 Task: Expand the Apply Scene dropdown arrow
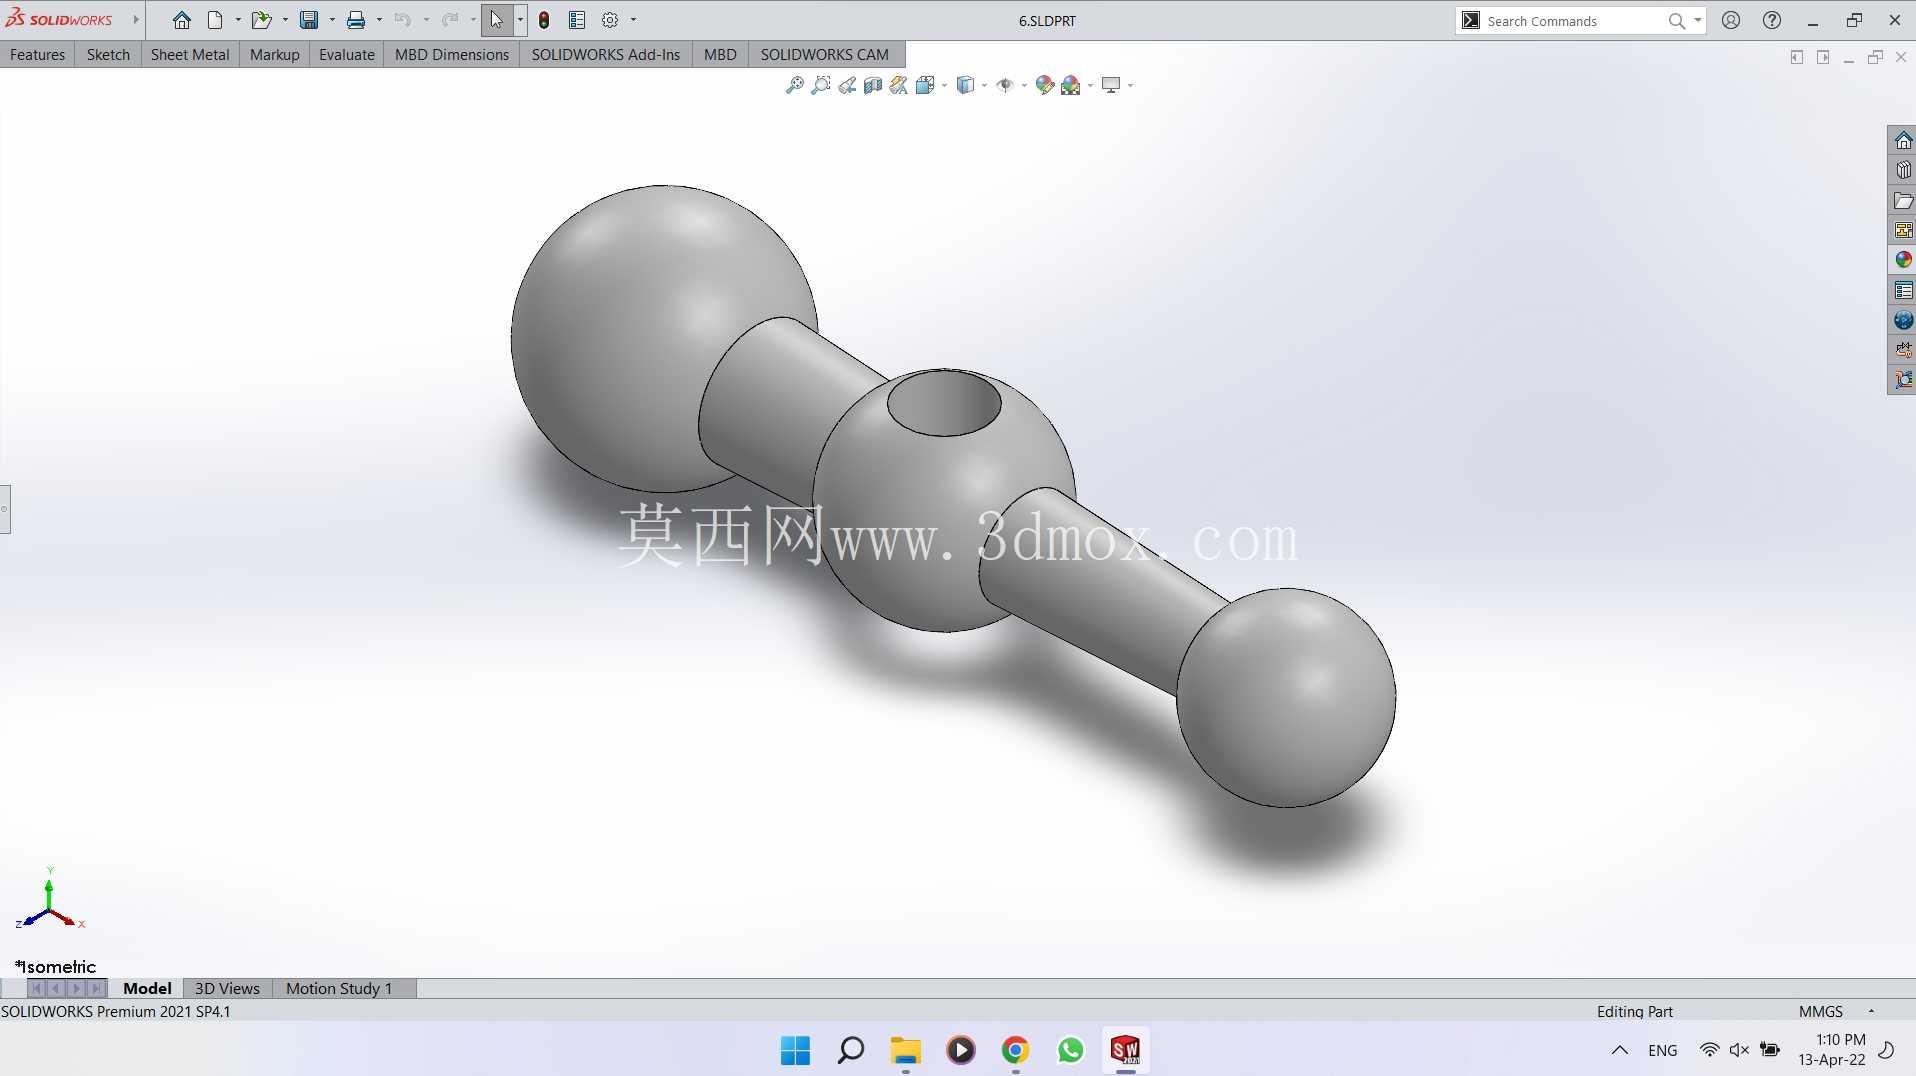(1090, 86)
